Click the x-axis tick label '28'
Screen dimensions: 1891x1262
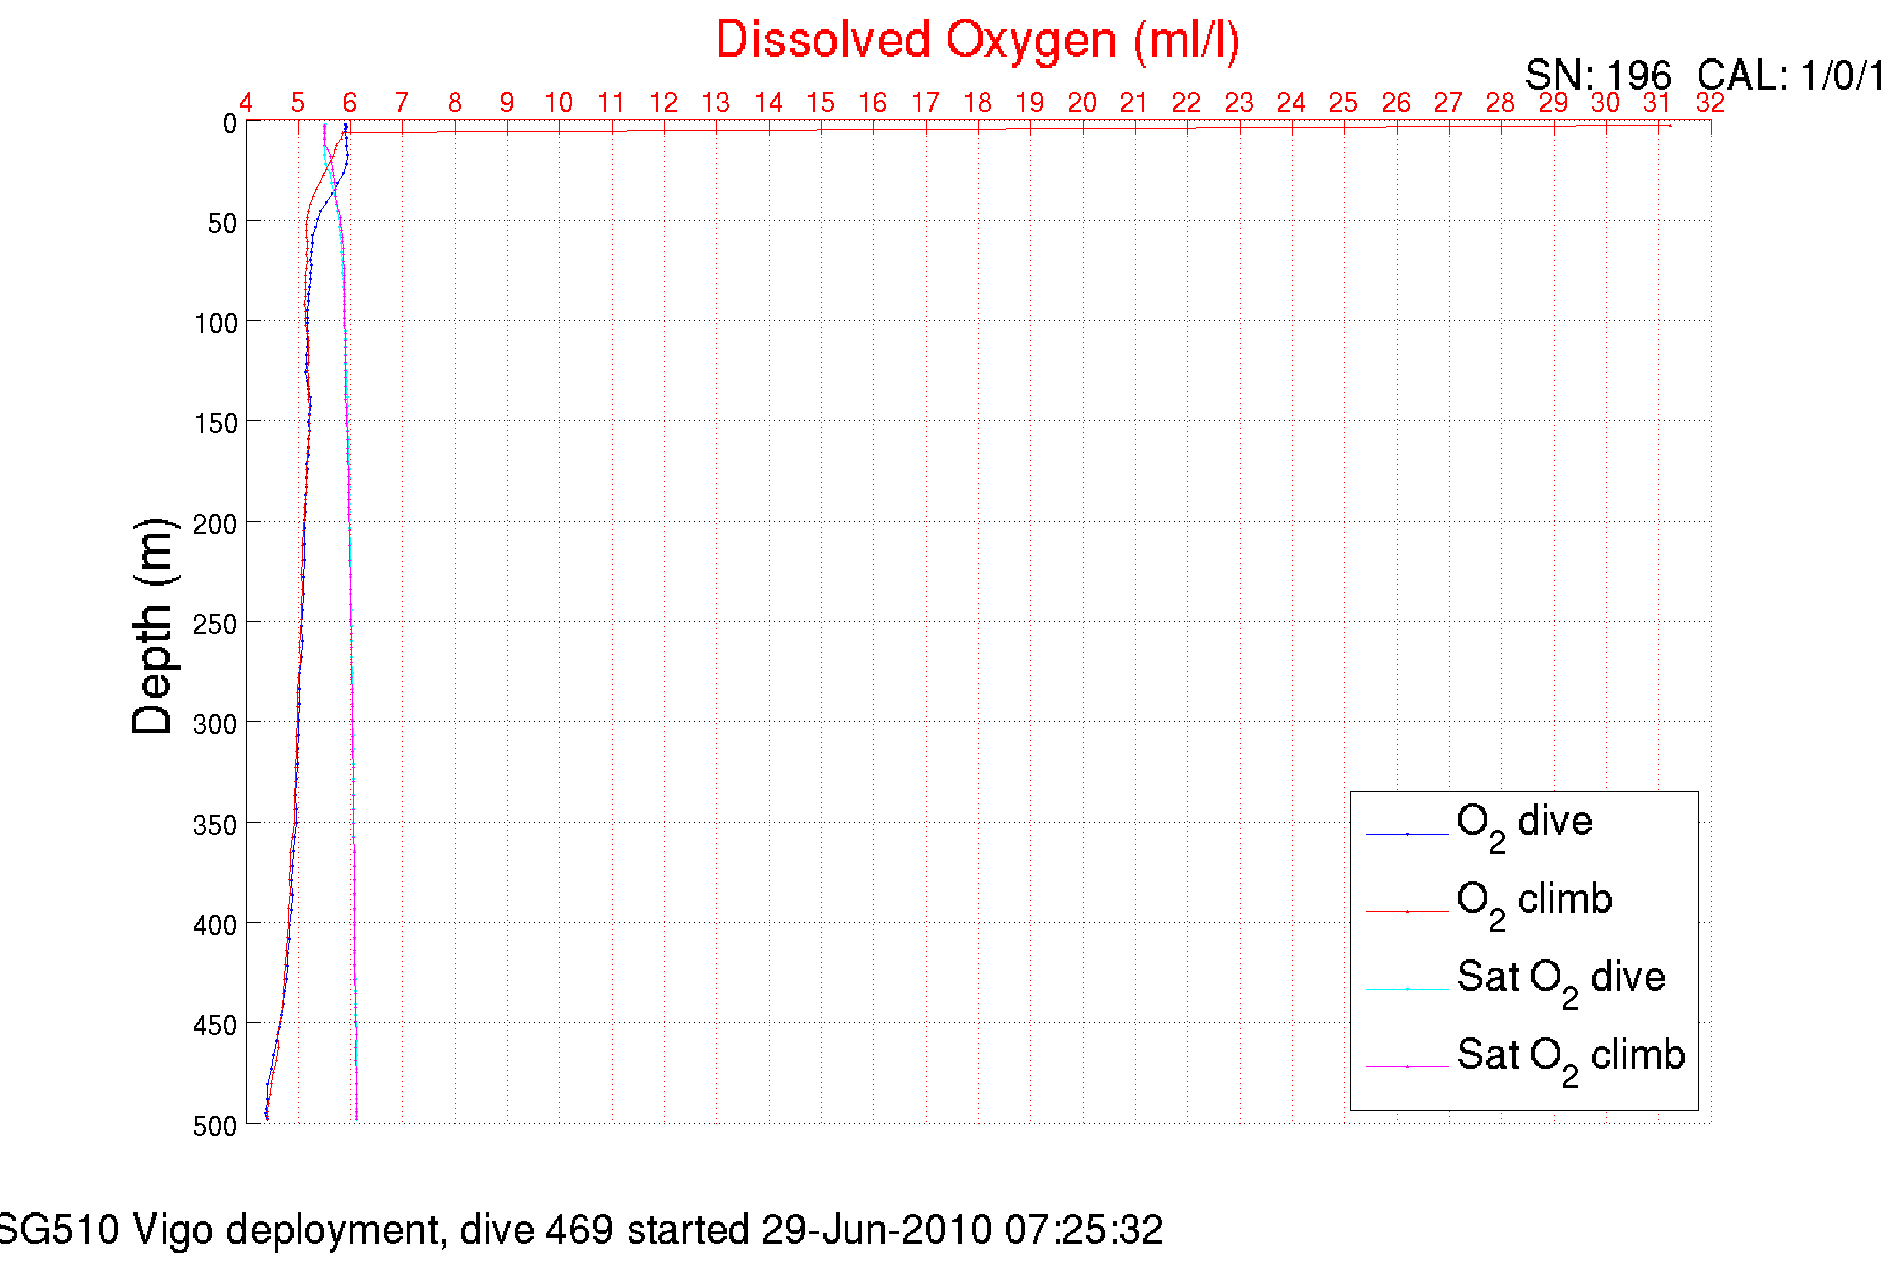[1501, 103]
